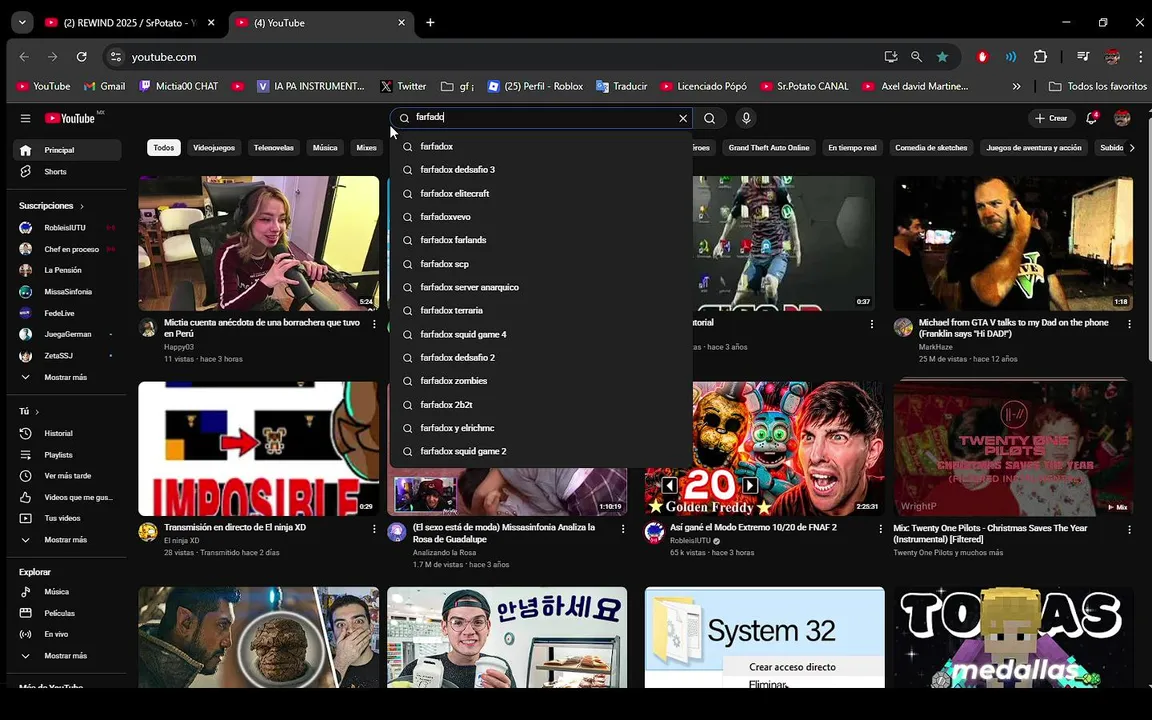The height and width of the screenshot is (720, 1152).
Task: Start voice search with microphone icon
Action: click(x=746, y=118)
